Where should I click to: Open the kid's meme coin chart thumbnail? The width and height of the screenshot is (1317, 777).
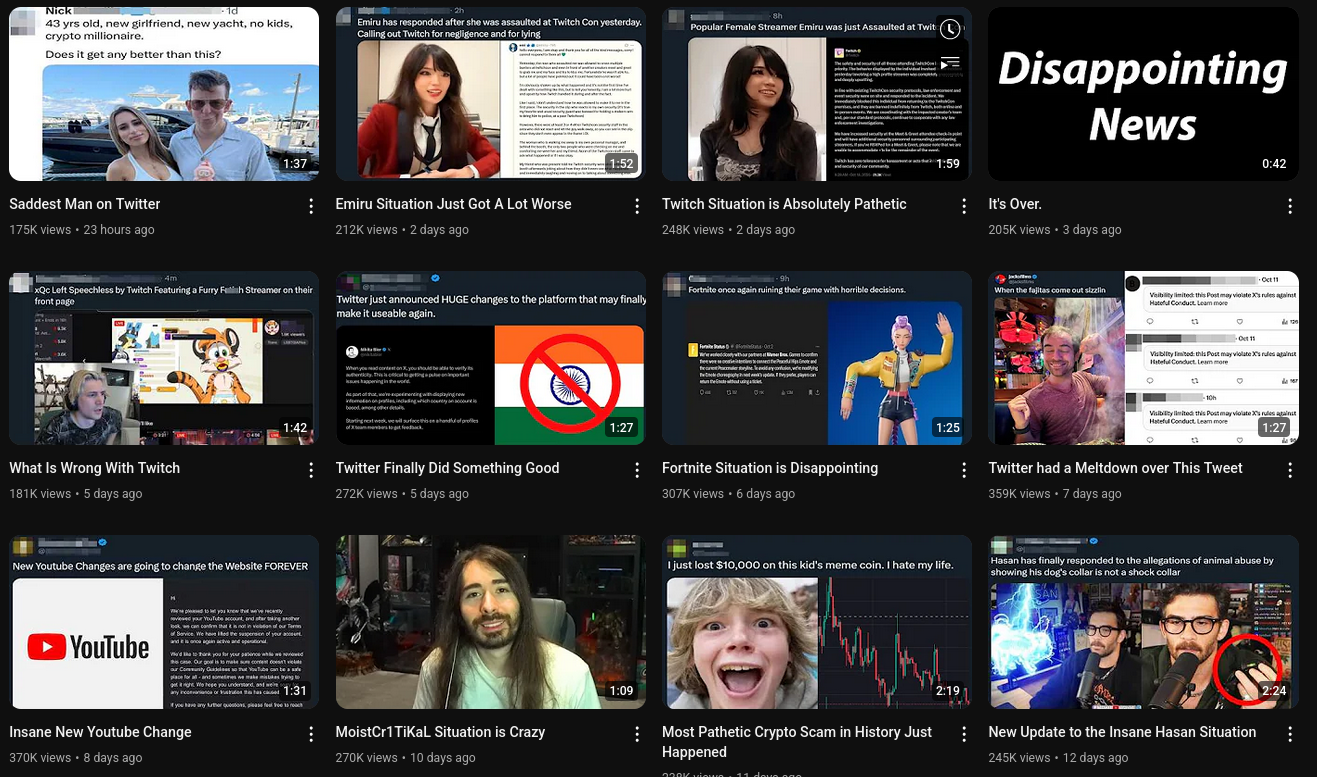(x=817, y=622)
